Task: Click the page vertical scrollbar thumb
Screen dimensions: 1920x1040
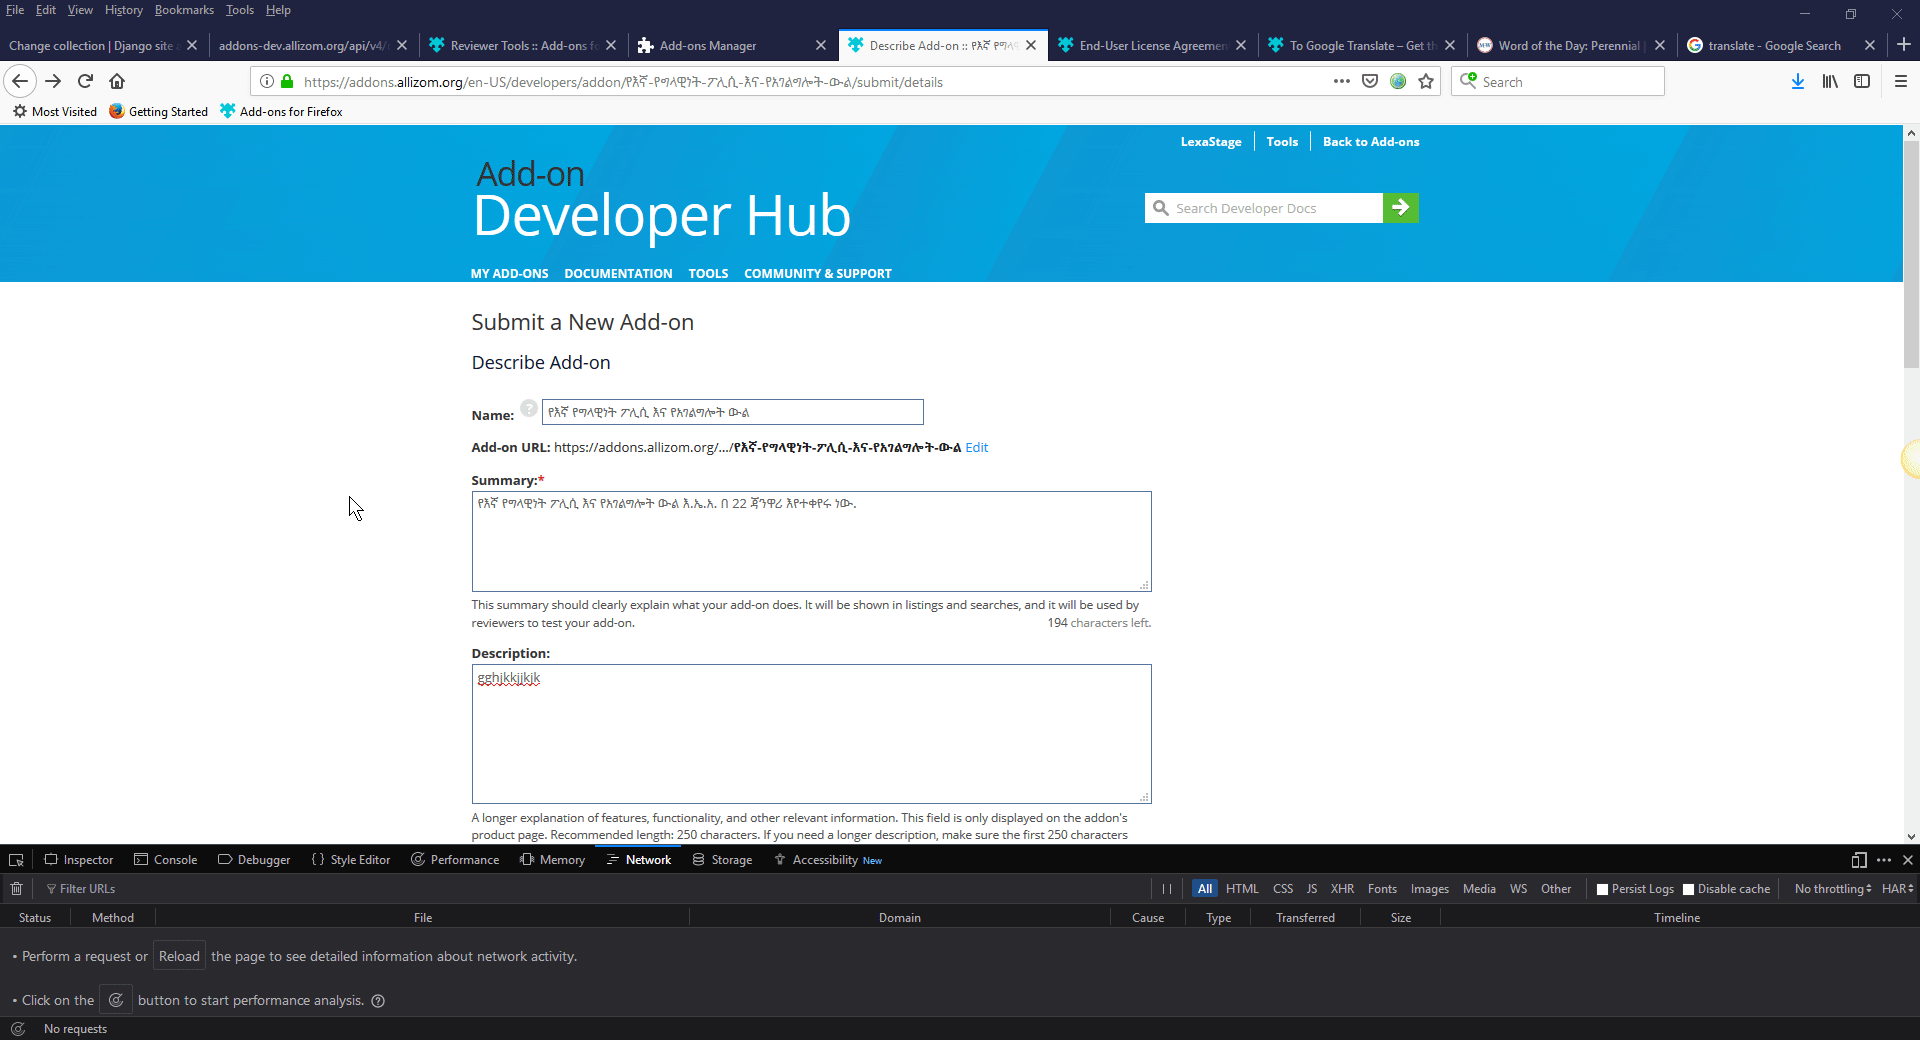Action: pos(1911,254)
